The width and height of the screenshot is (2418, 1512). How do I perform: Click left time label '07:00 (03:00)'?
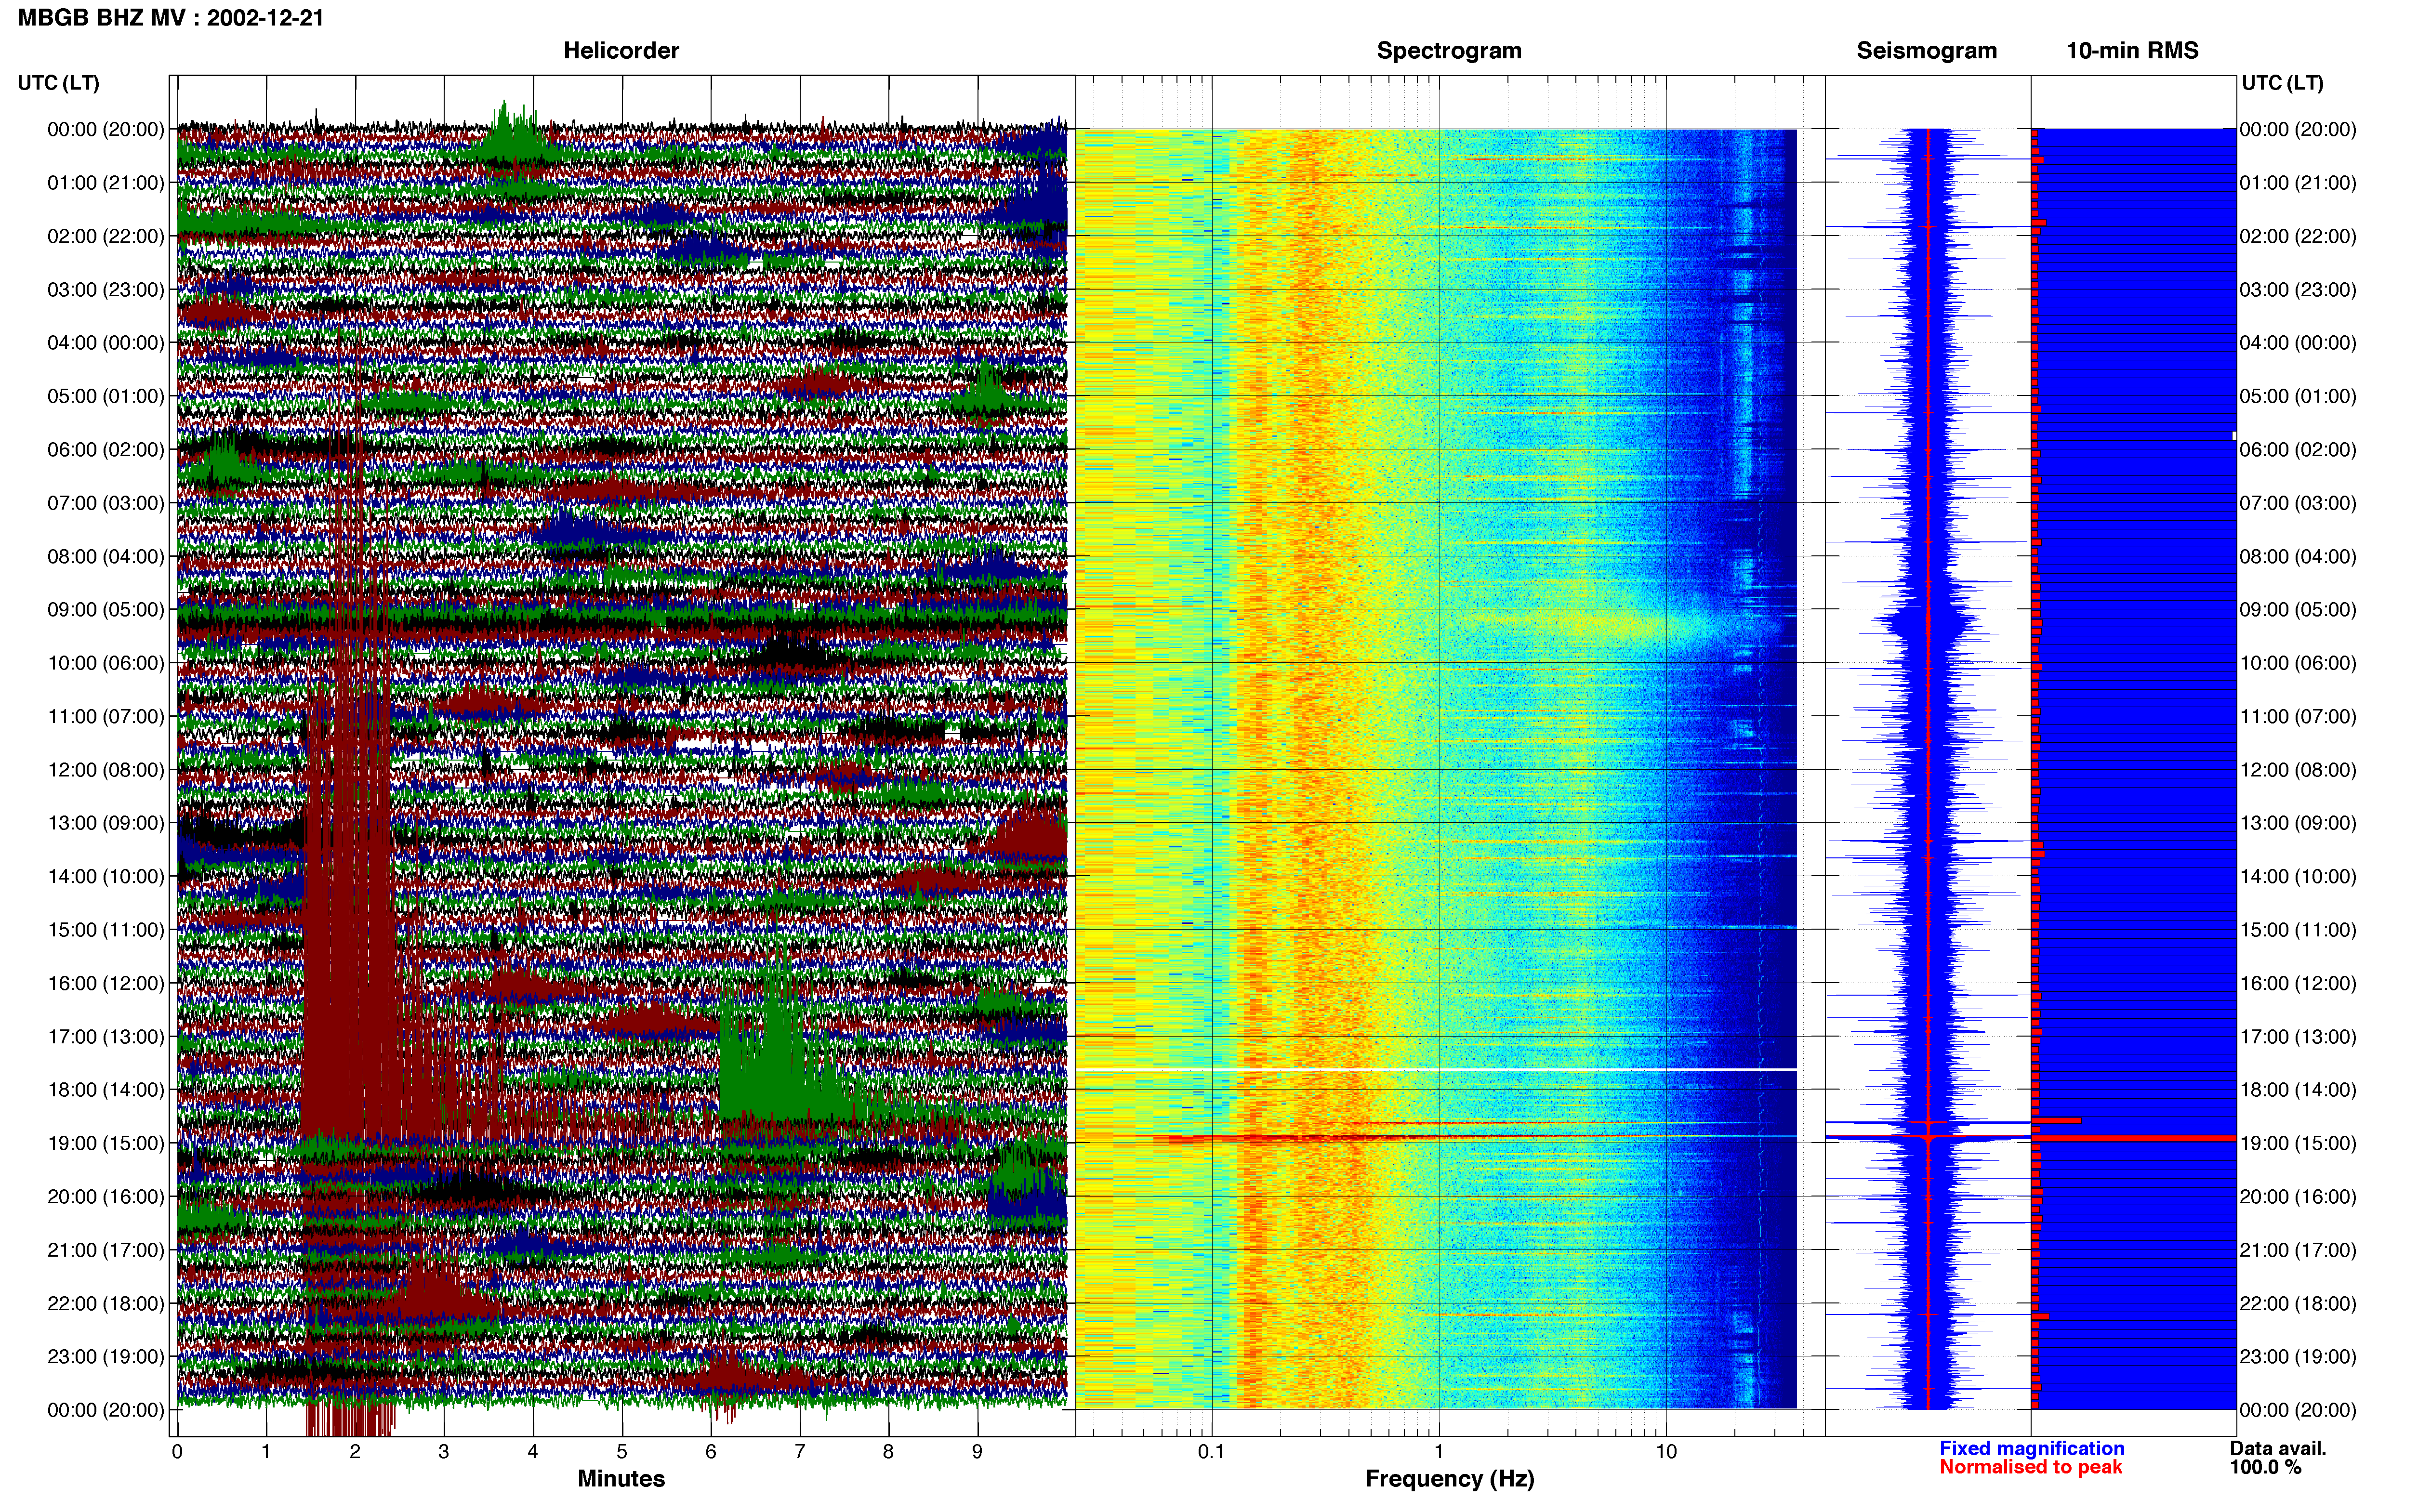pyautogui.click(x=106, y=503)
